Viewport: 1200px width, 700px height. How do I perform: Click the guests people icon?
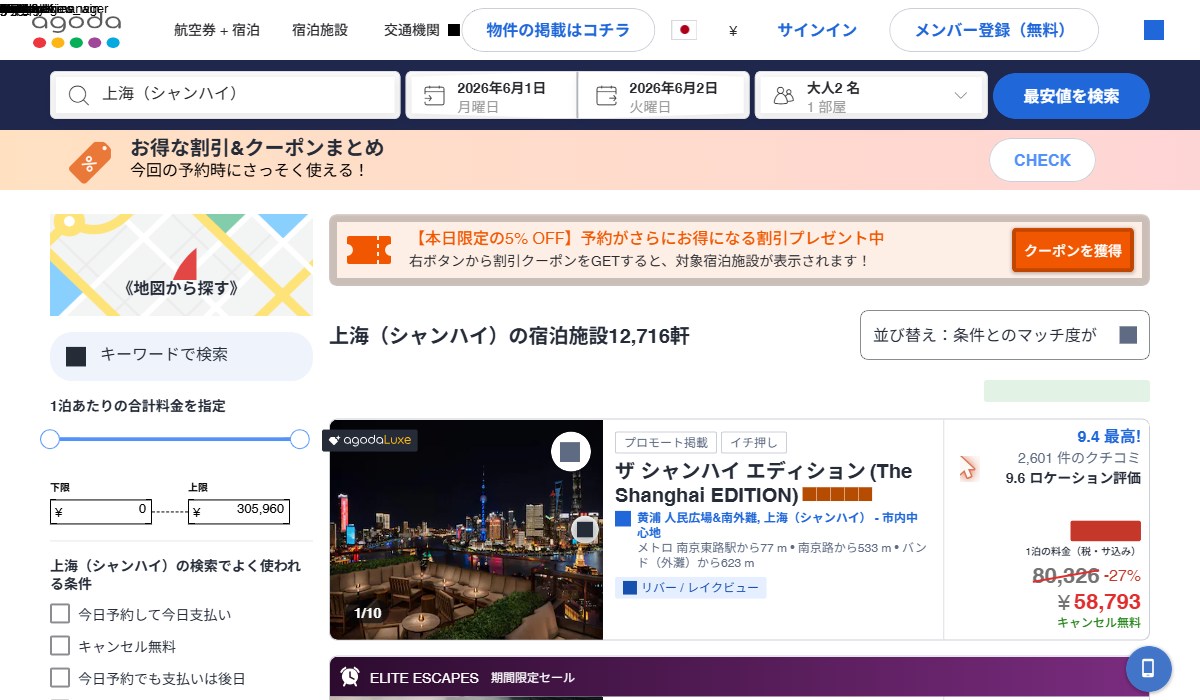(x=784, y=95)
